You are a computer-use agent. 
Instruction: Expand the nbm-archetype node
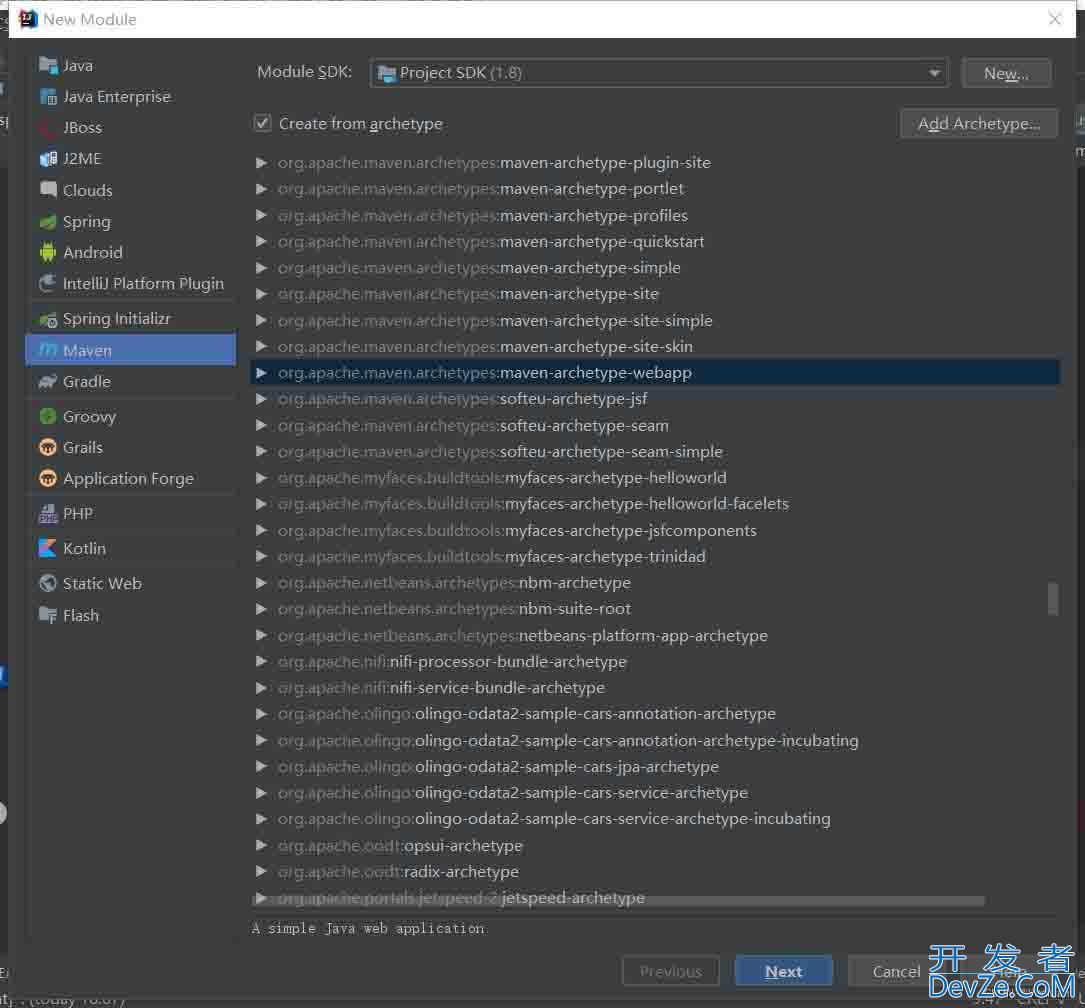point(262,583)
